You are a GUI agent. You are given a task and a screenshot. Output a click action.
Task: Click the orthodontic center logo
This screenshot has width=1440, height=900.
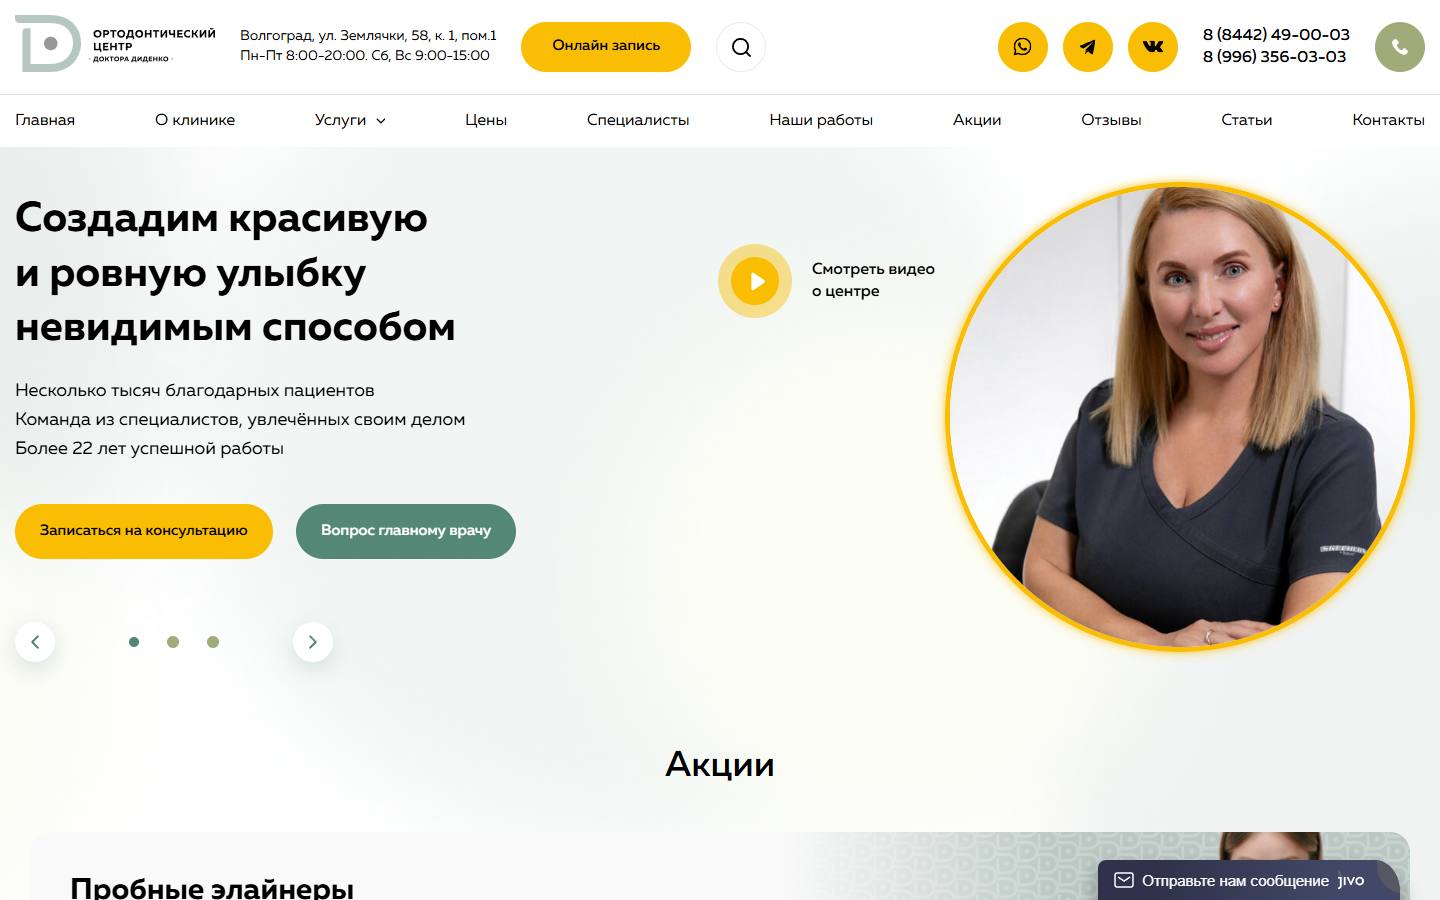tap(115, 45)
